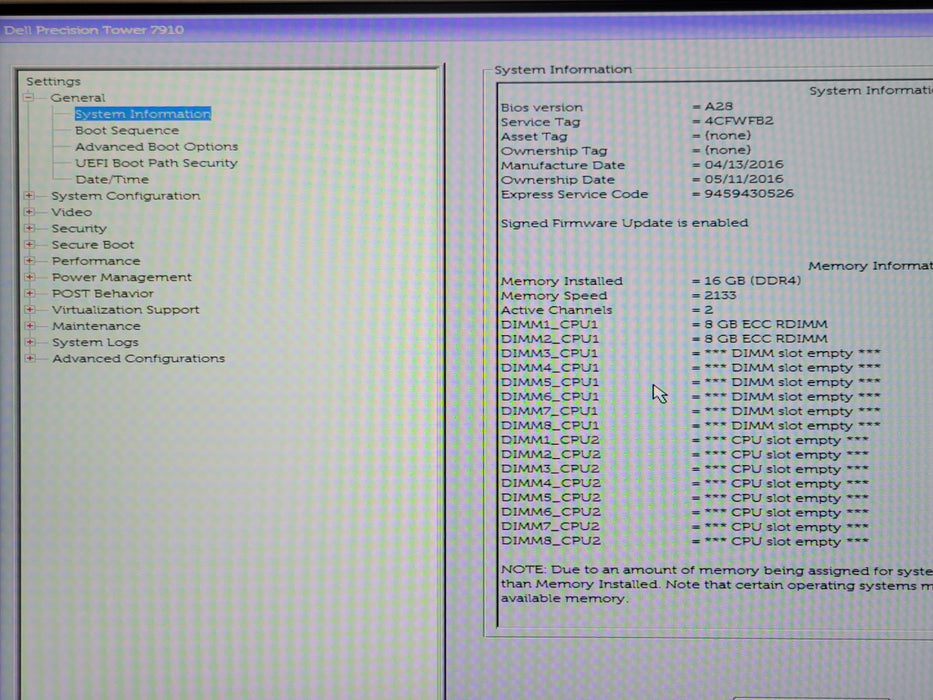Image resolution: width=933 pixels, height=700 pixels.
Task: Expand the System Logs node
Action: pyautogui.click(x=29, y=342)
